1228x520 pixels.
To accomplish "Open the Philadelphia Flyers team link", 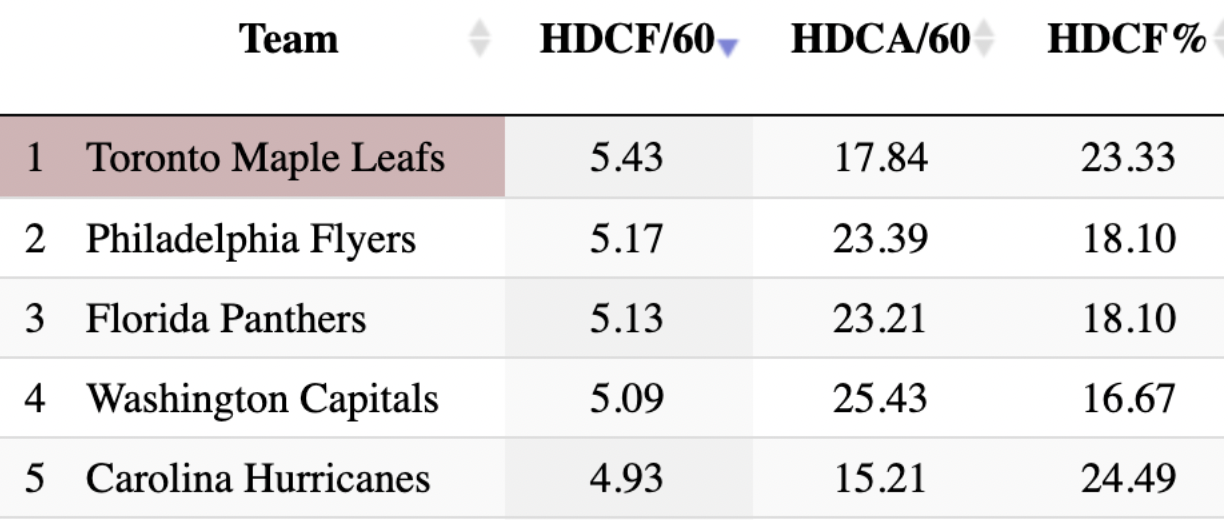I will click(x=250, y=239).
